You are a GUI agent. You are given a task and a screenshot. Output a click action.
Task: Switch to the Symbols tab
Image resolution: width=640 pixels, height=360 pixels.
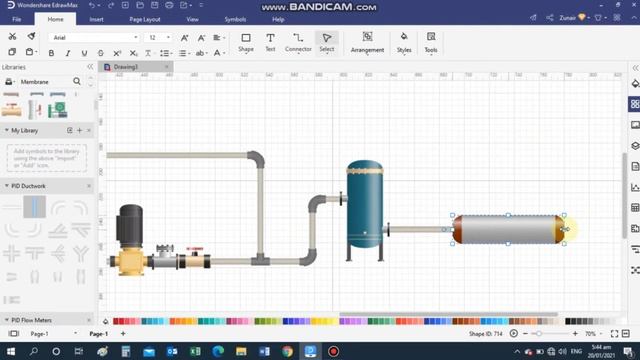click(x=235, y=19)
